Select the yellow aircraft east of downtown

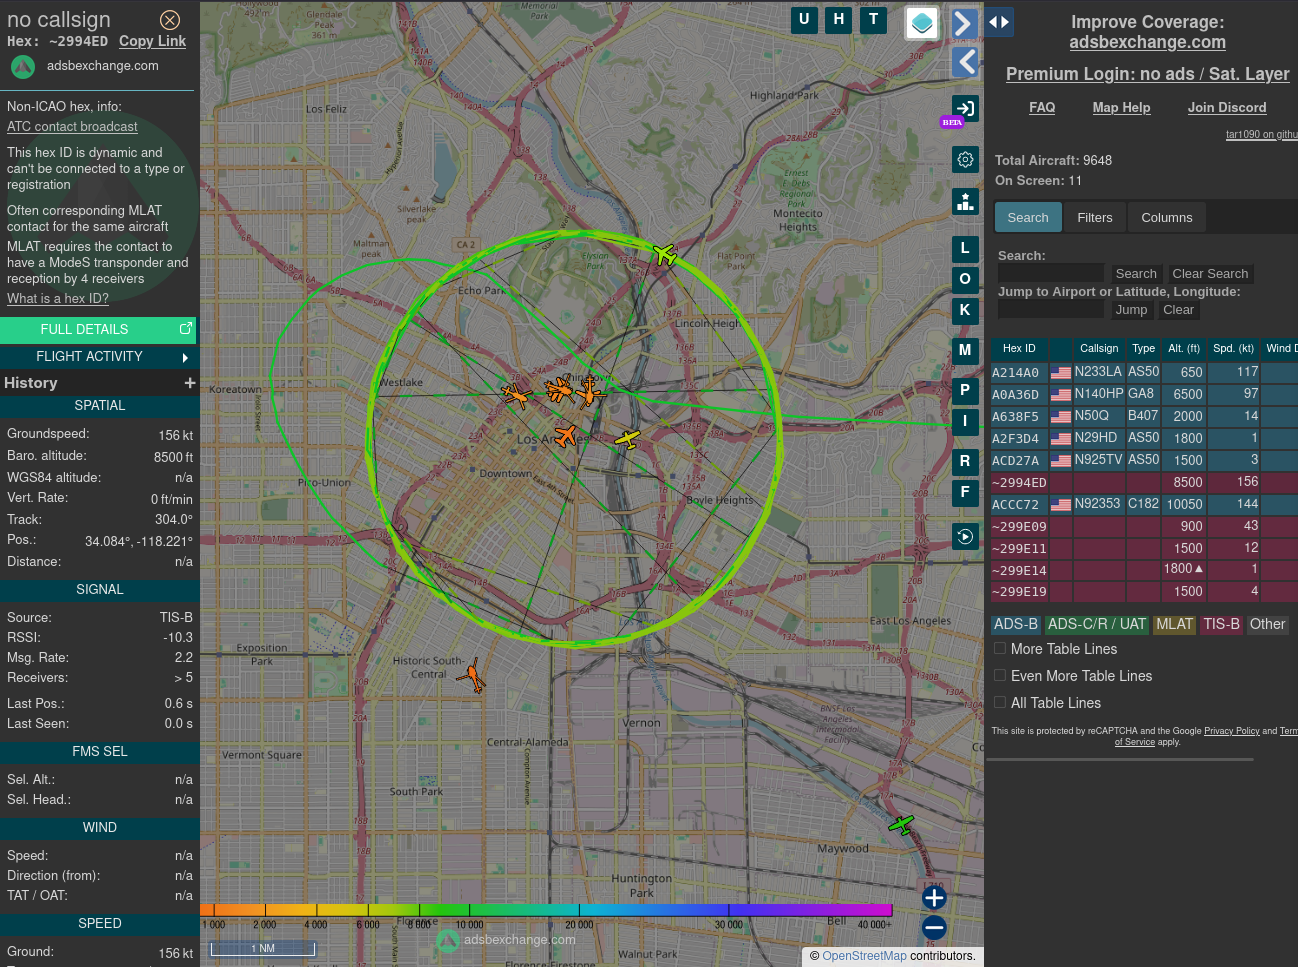click(627, 439)
